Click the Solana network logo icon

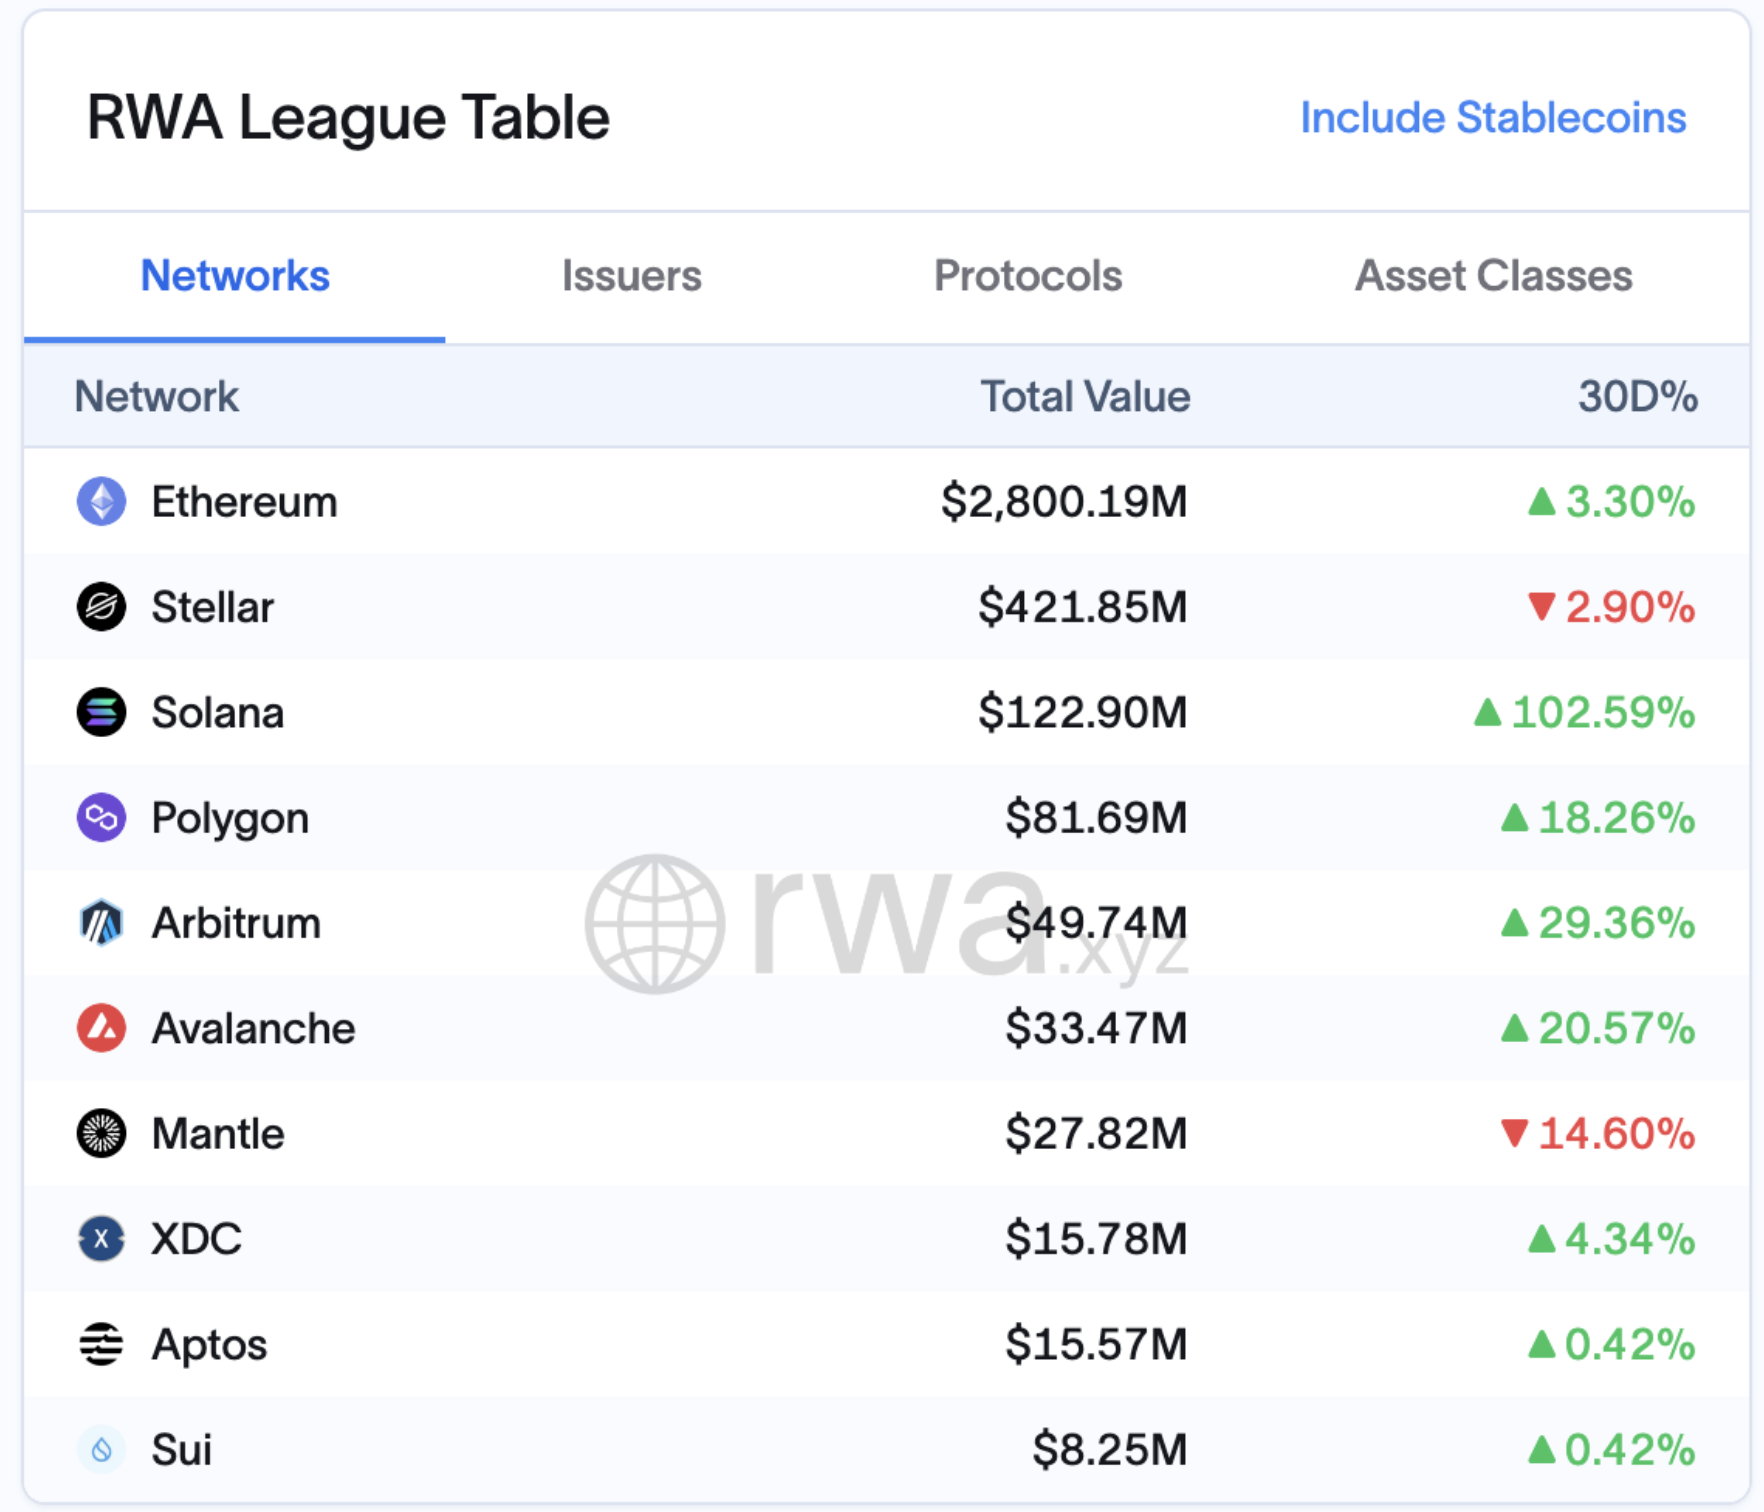101,712
